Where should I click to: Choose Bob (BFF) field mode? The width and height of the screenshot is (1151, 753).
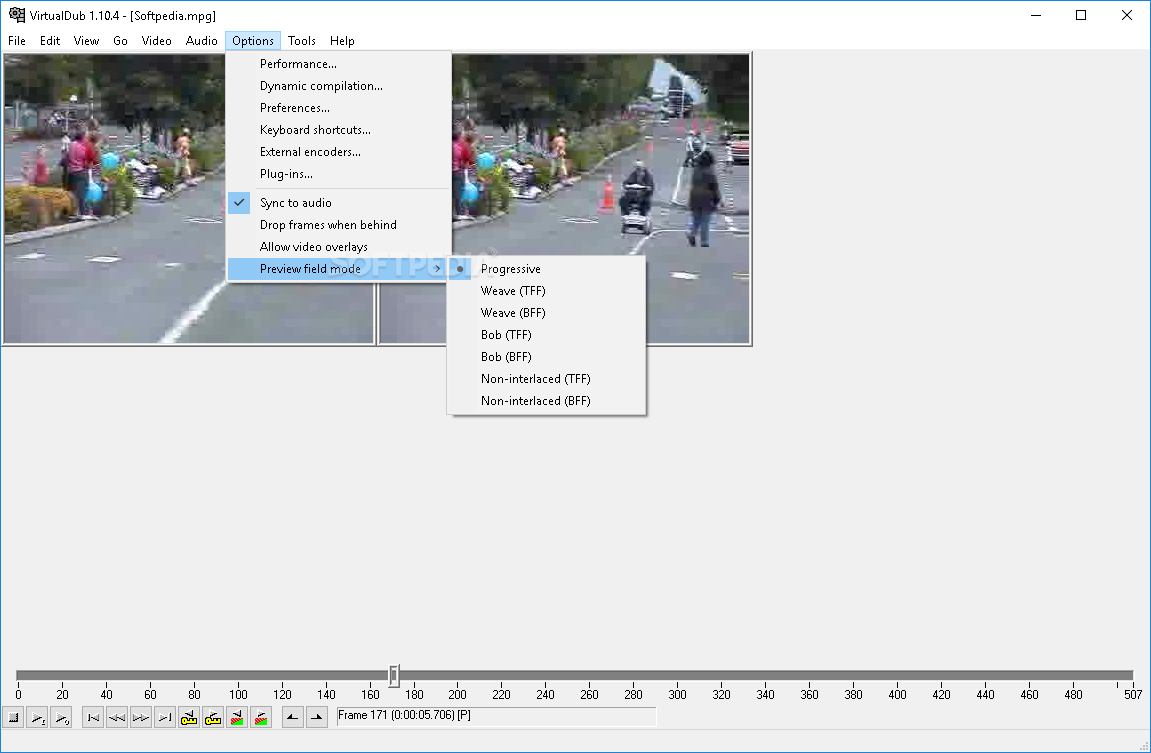(546, 357)
